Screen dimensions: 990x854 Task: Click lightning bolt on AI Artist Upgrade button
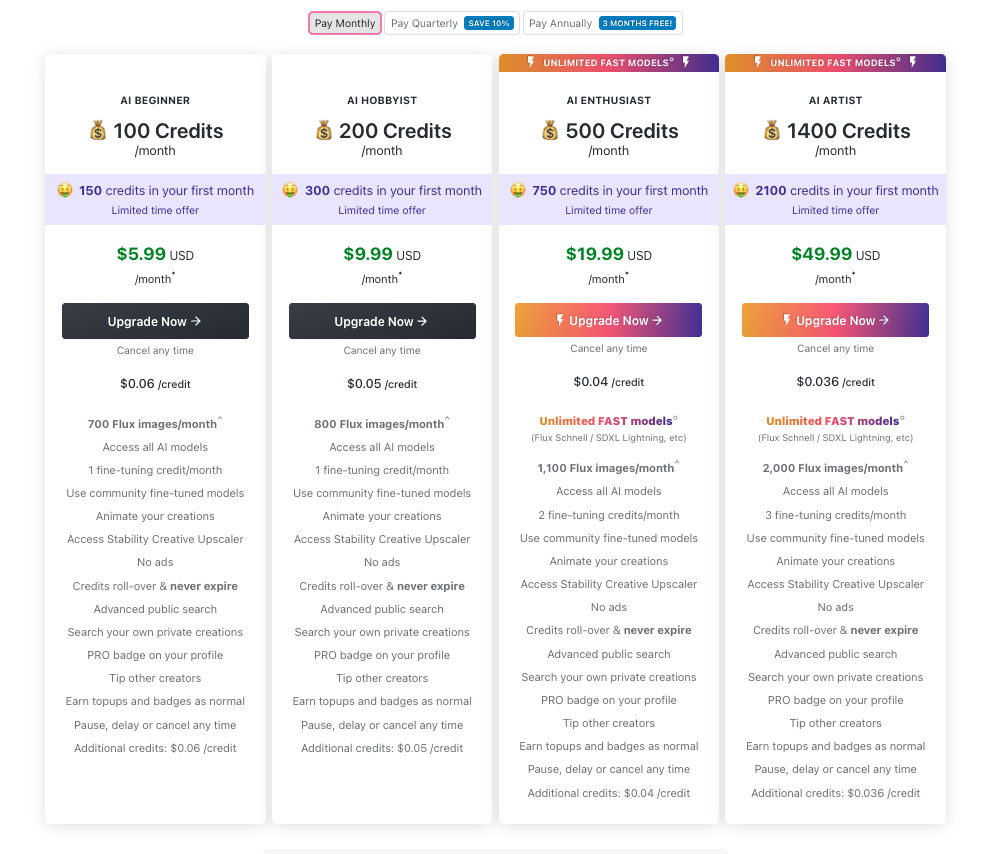(787, 320)
